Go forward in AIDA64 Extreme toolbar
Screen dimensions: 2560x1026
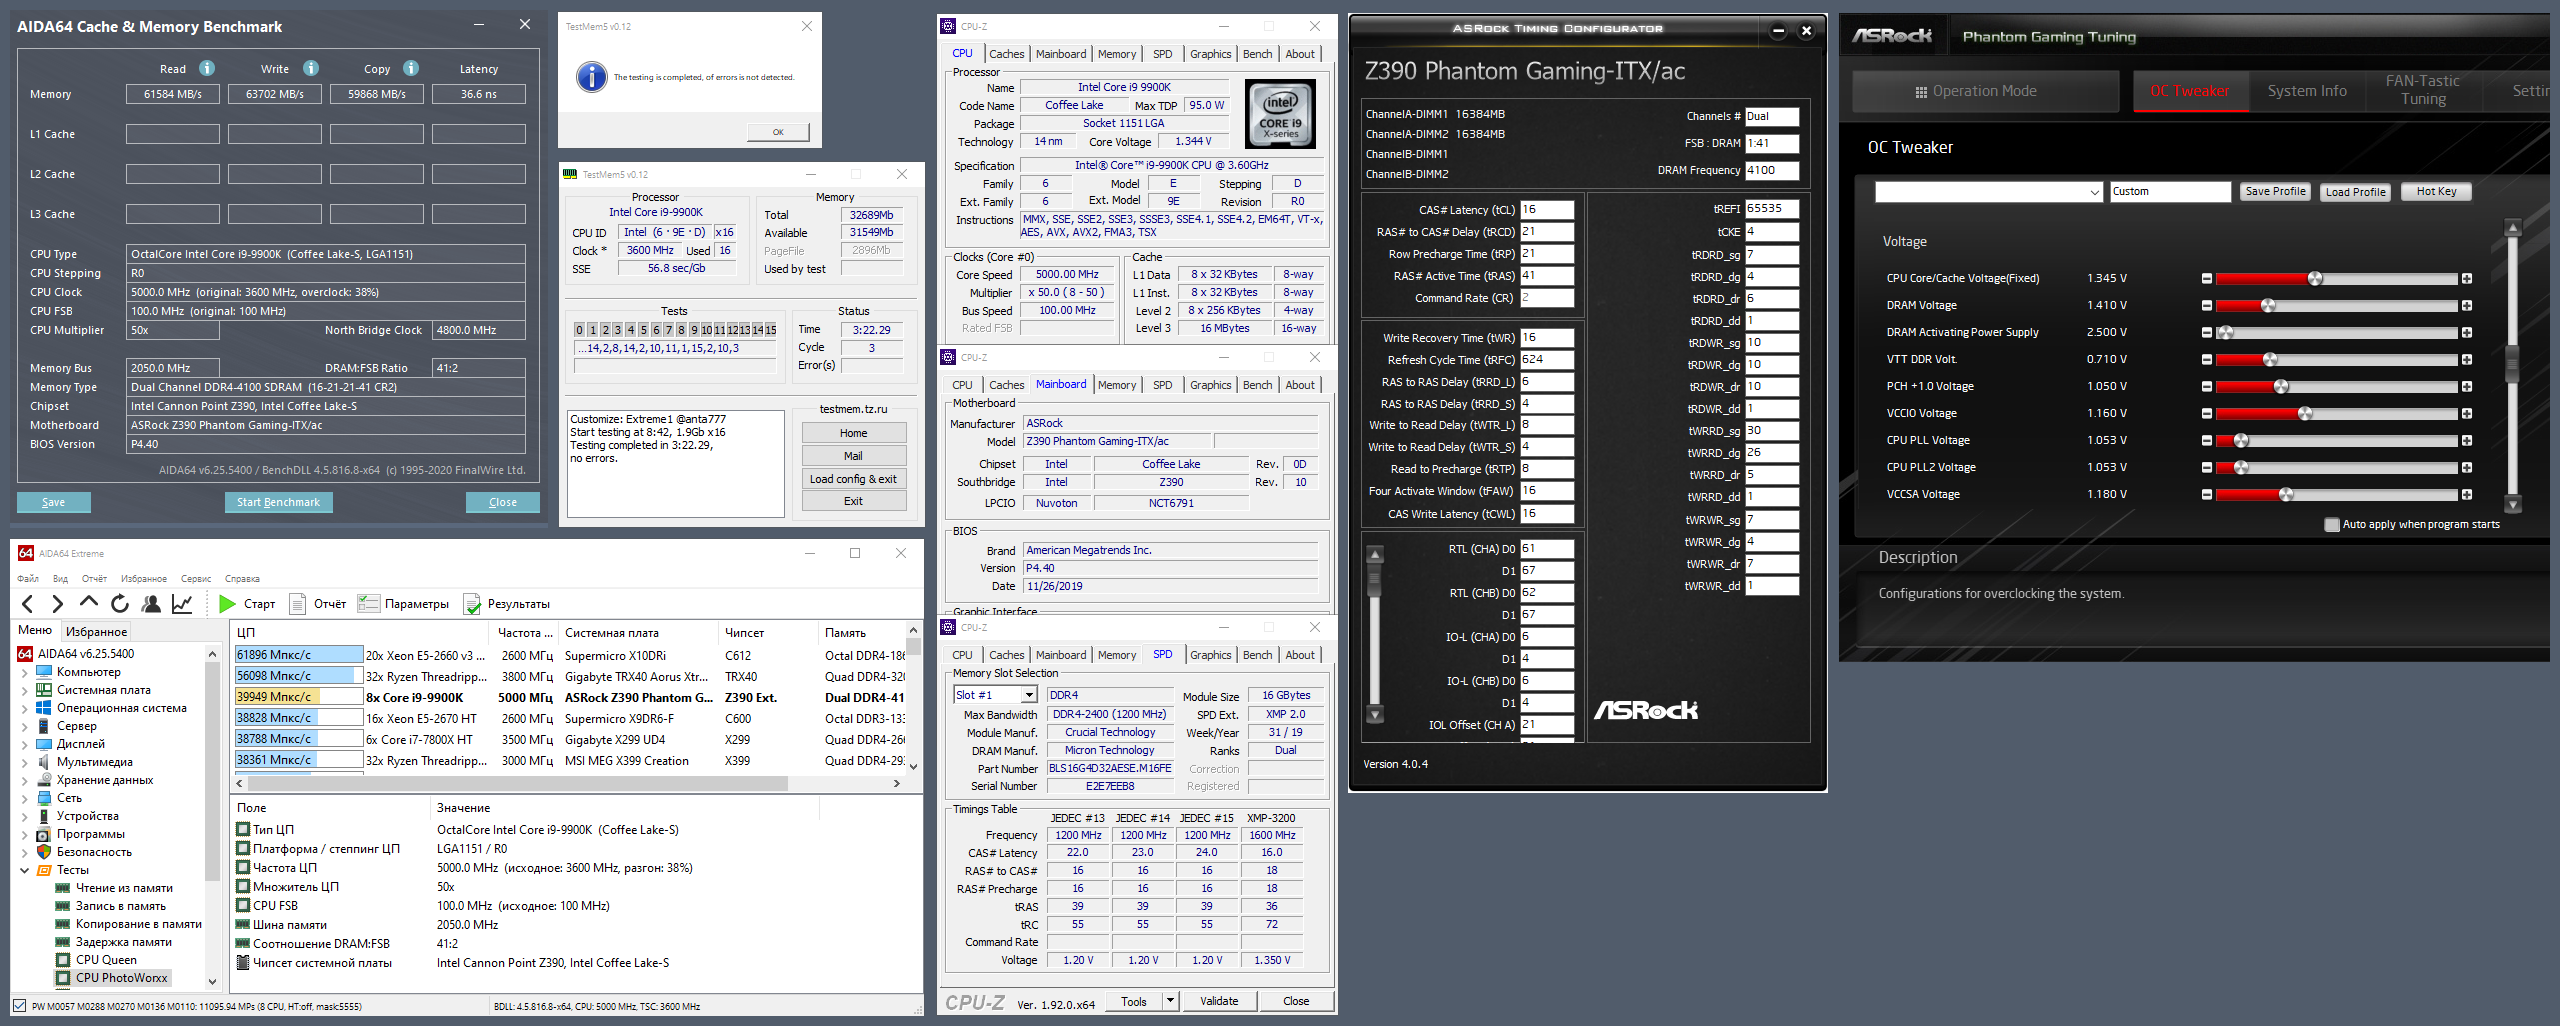point(58,603)
